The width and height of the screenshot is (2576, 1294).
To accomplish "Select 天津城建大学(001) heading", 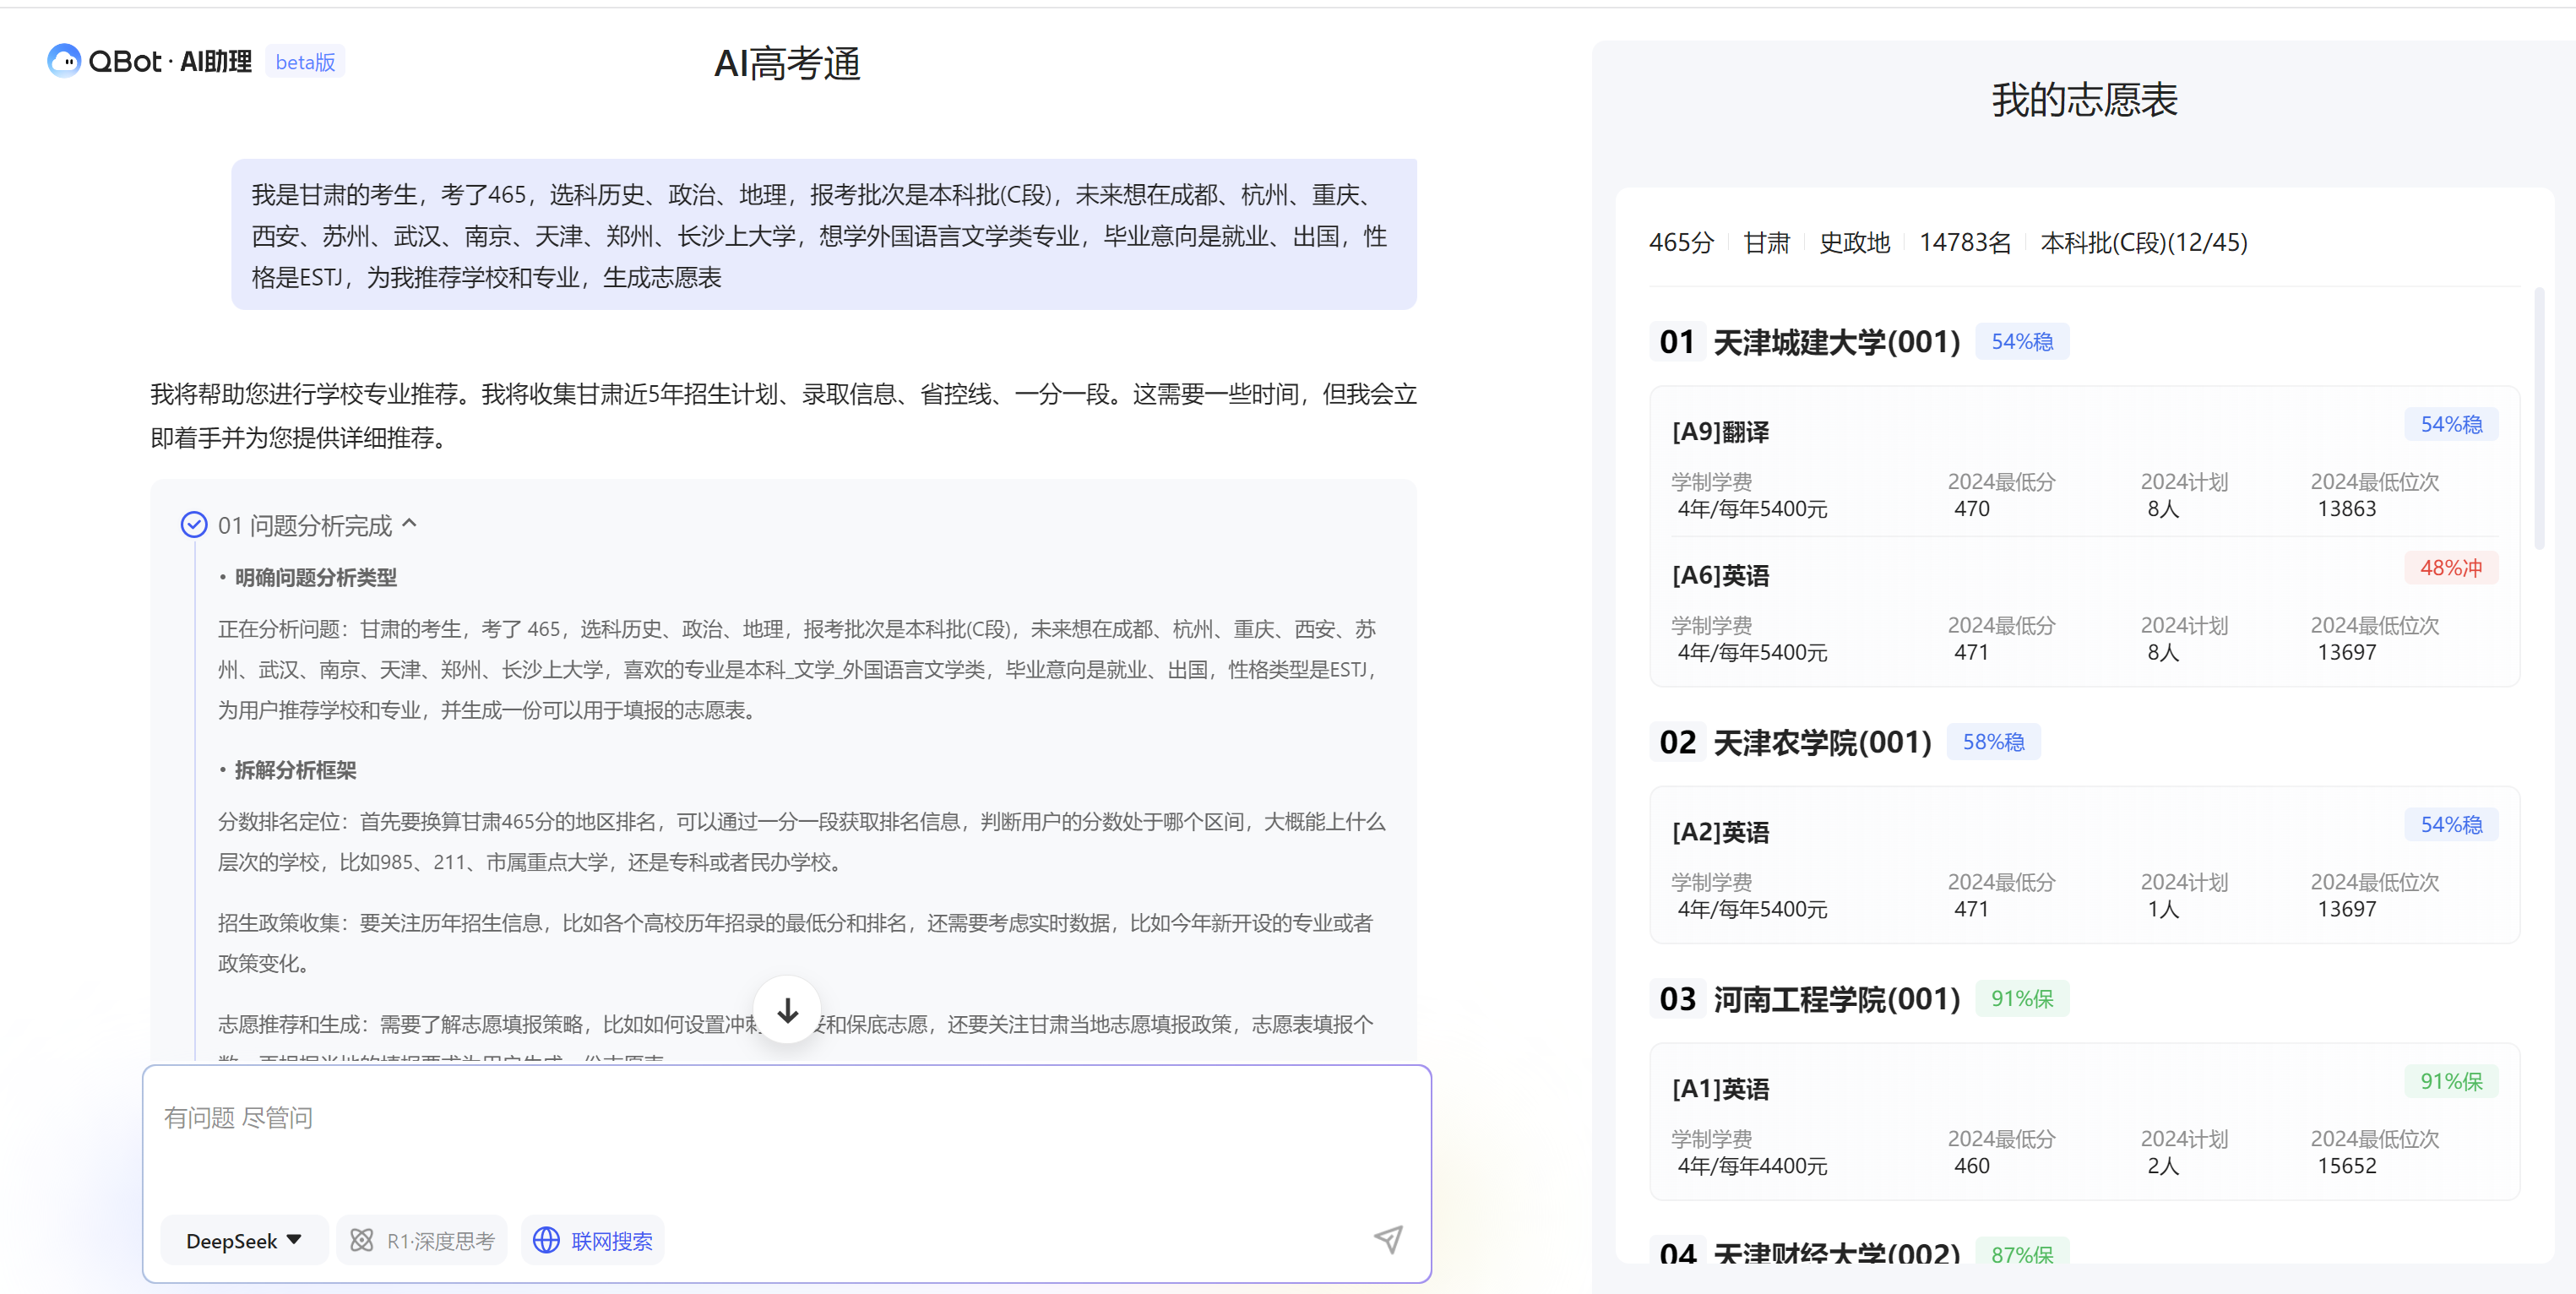I will [x=1836, y=342].
